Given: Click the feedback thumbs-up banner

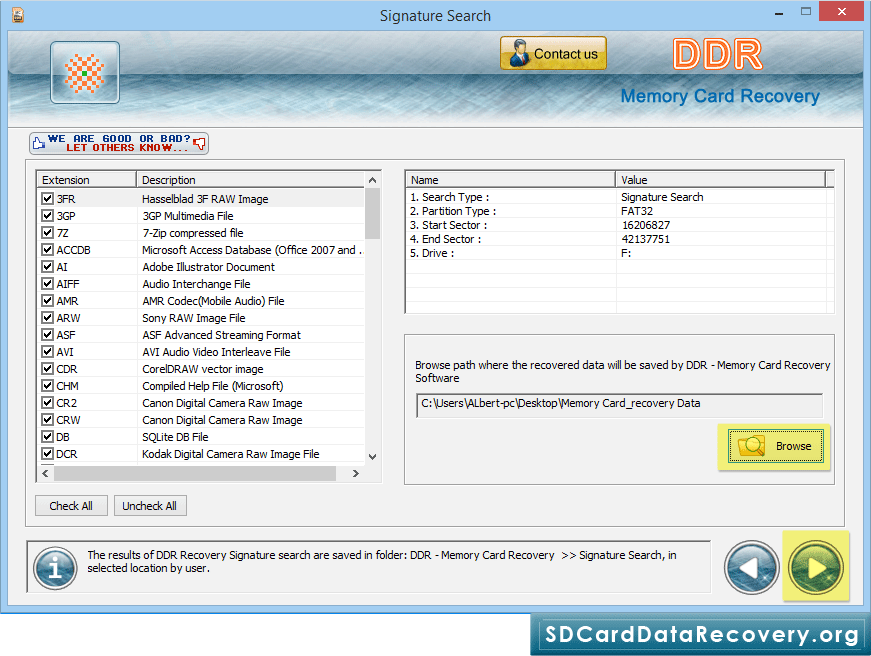Looking at the screenshot, I should (x=119, y=143).
